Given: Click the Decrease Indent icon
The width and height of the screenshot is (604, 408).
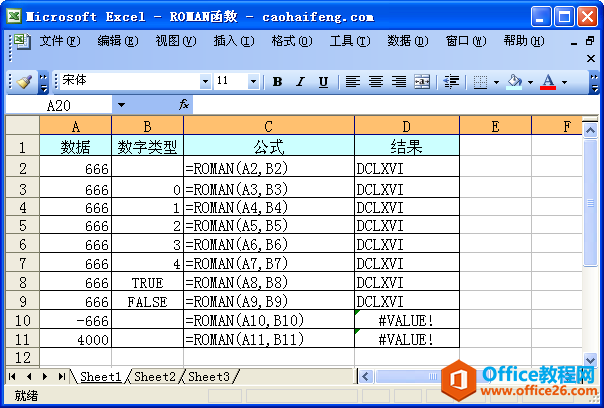Looking at the screenshot, I should (x=451, y=82).
